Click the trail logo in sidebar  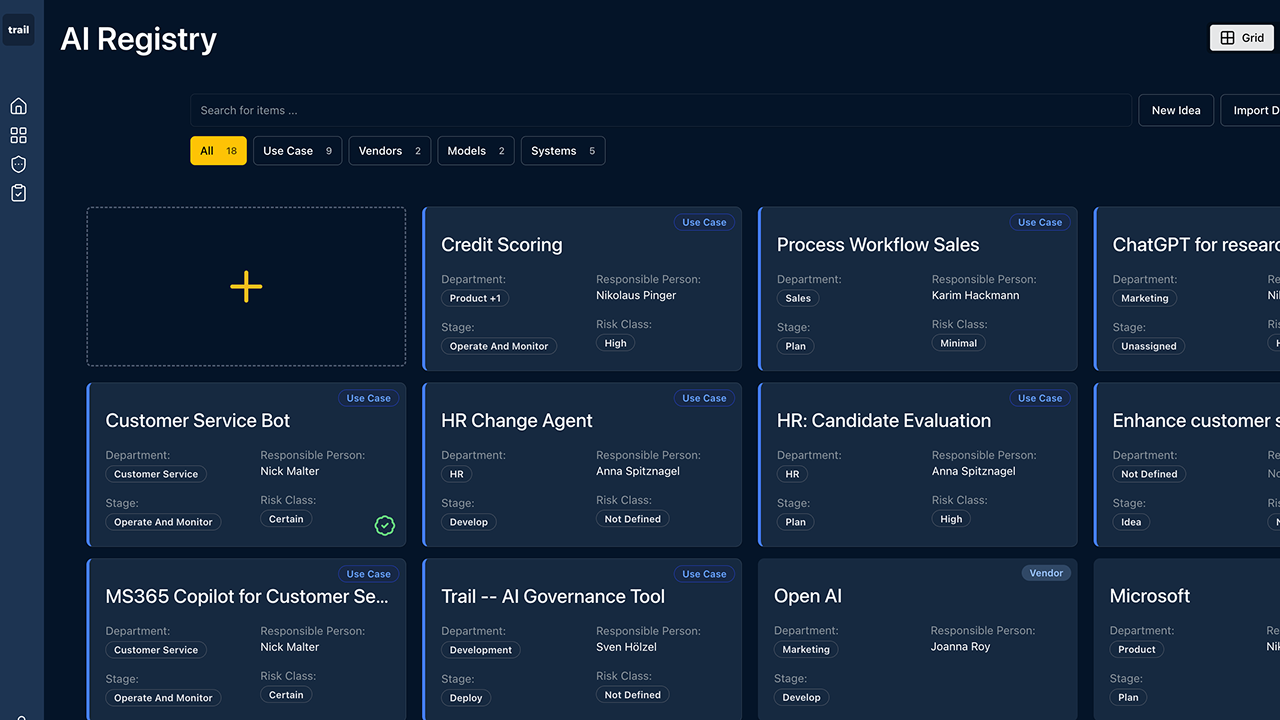pos(19,30)
